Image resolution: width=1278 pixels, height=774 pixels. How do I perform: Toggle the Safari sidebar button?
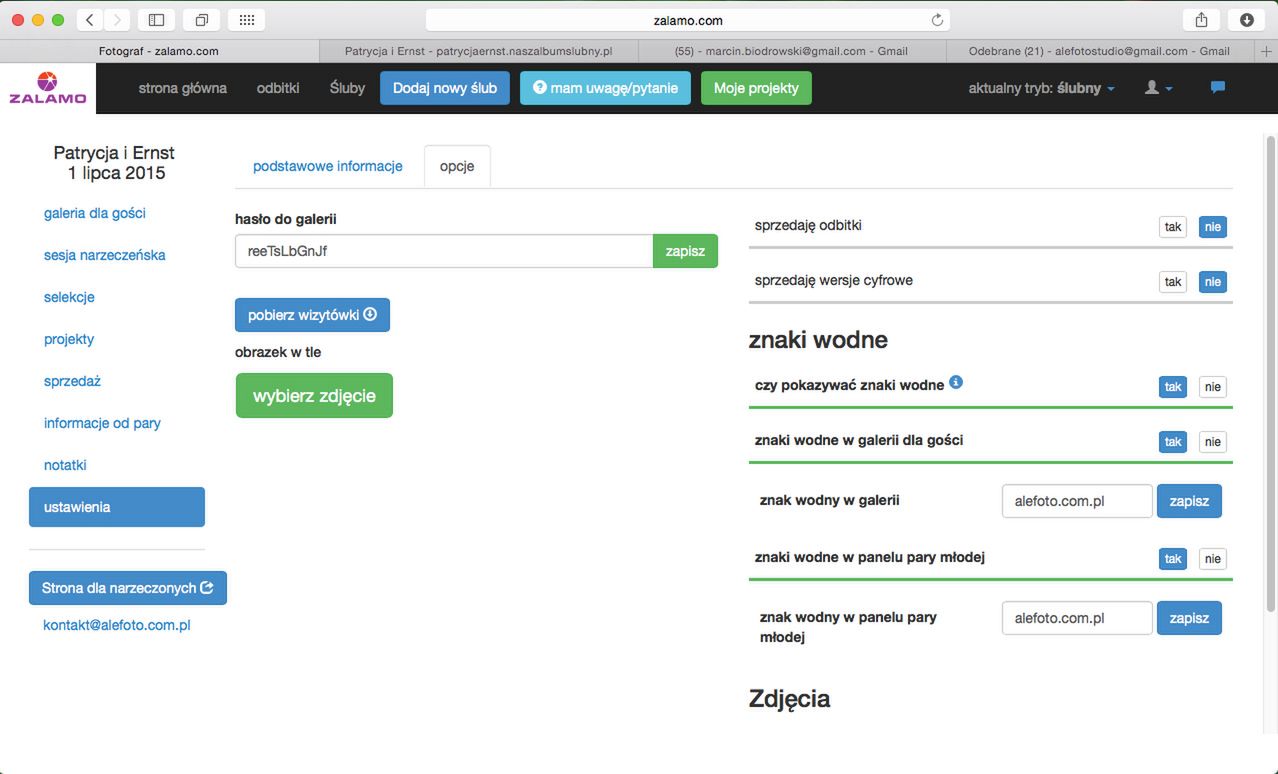click(156, 20)
